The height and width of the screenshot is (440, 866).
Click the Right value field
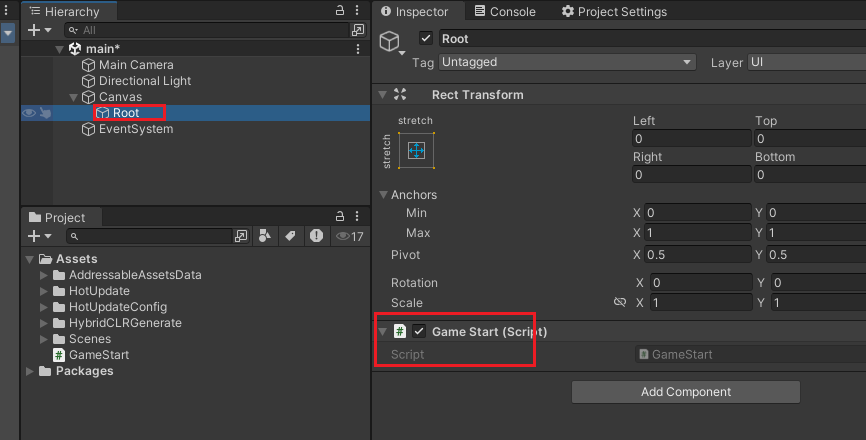click(x=691, y=174)
